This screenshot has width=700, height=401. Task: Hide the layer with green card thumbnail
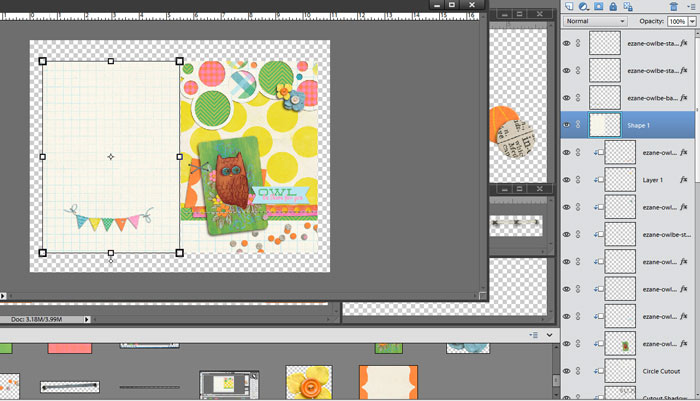(x=567, y=343)
